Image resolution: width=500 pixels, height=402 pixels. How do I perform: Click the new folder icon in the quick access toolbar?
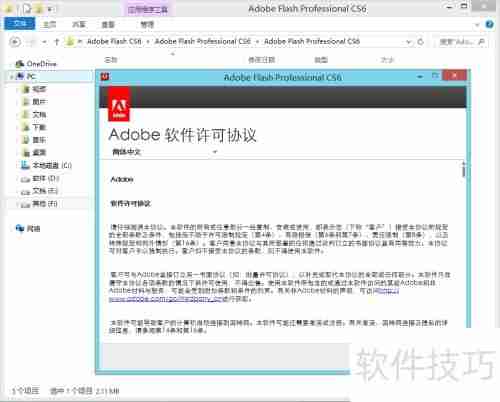[39, 9]
